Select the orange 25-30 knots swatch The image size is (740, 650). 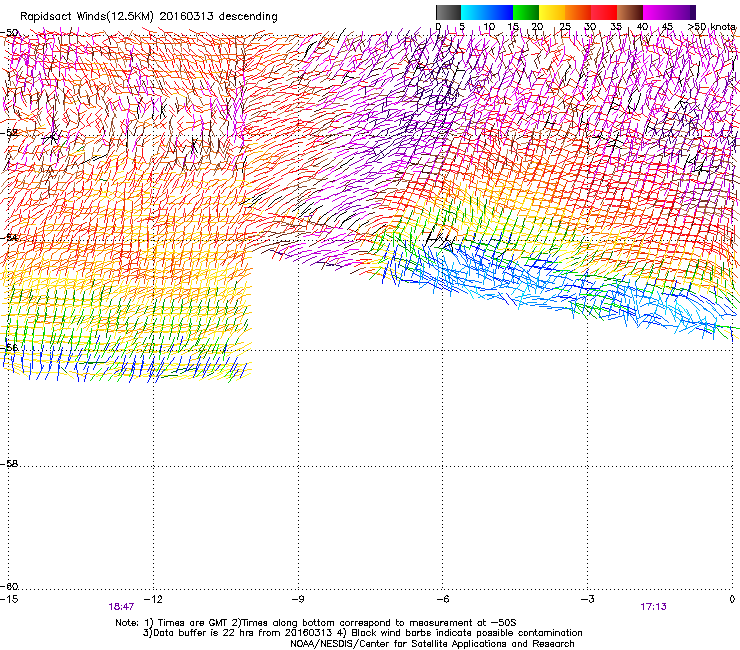[578, 12]
